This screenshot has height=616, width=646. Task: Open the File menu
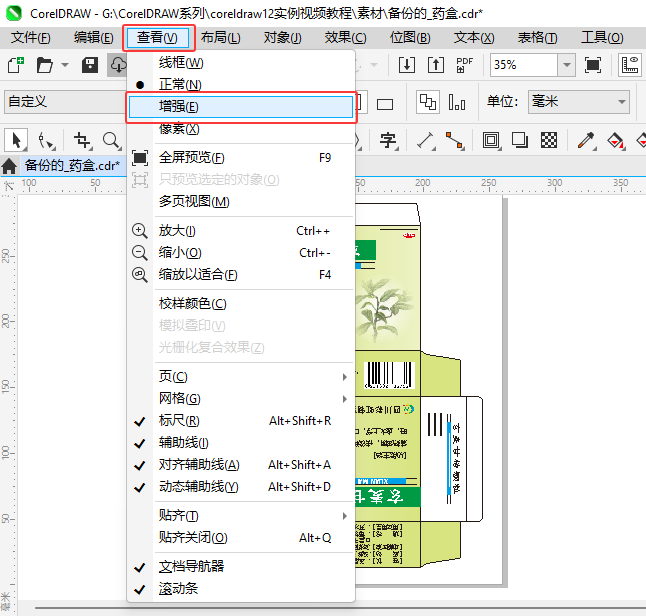[30, 37]
